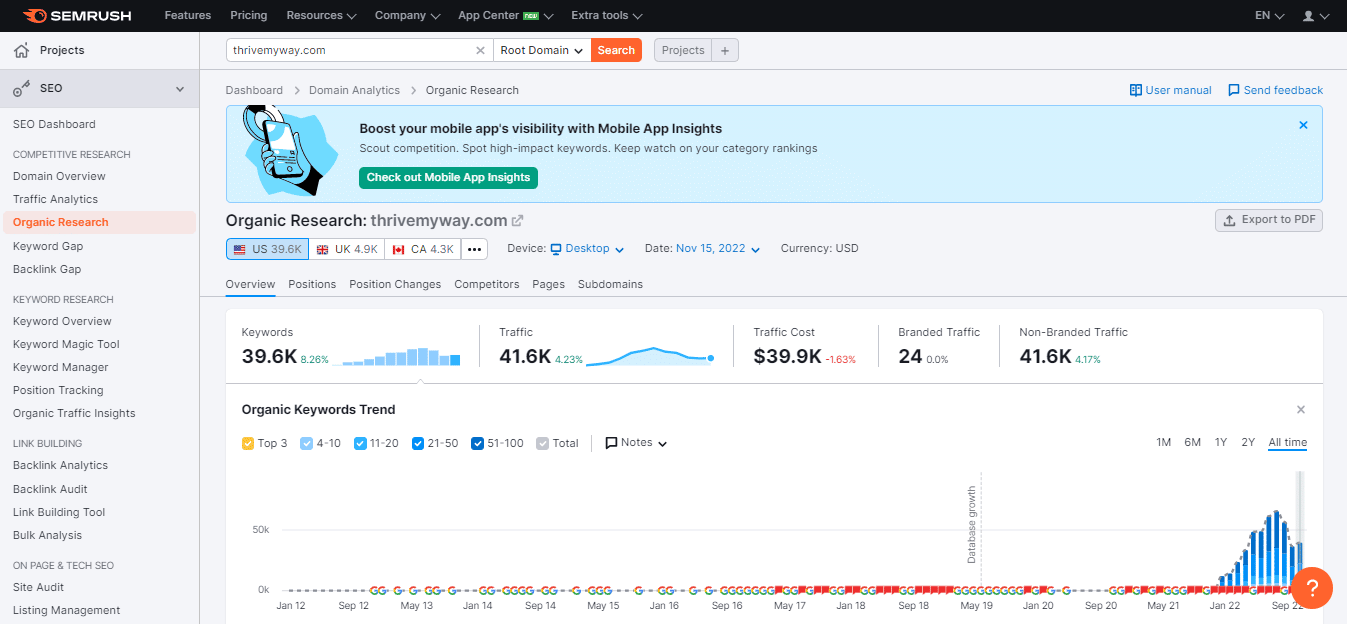Toggle the Total checkbox
The width and height of the screenshot is (1347, 624).
click(542, 443)
